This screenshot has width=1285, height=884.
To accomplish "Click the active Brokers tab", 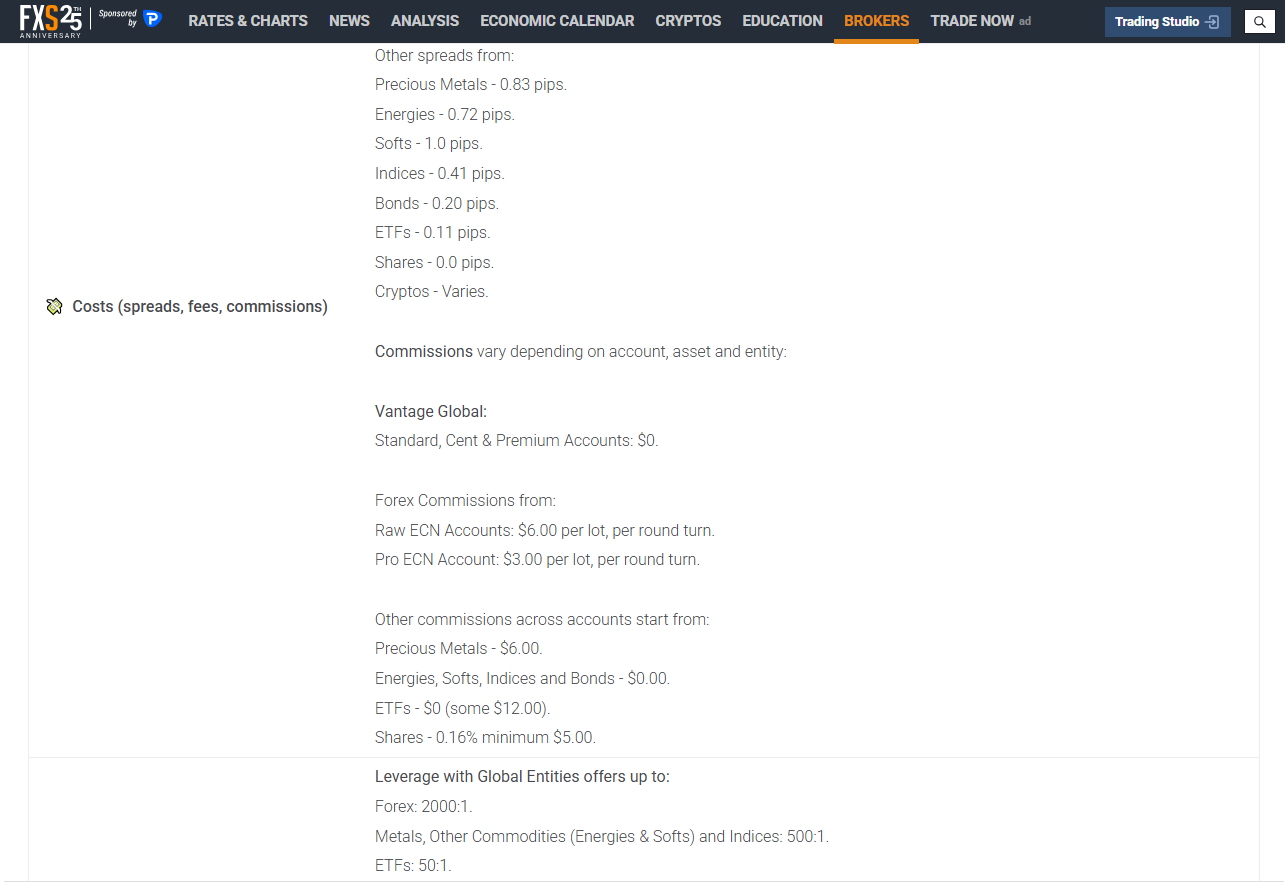I will point(876,21).
